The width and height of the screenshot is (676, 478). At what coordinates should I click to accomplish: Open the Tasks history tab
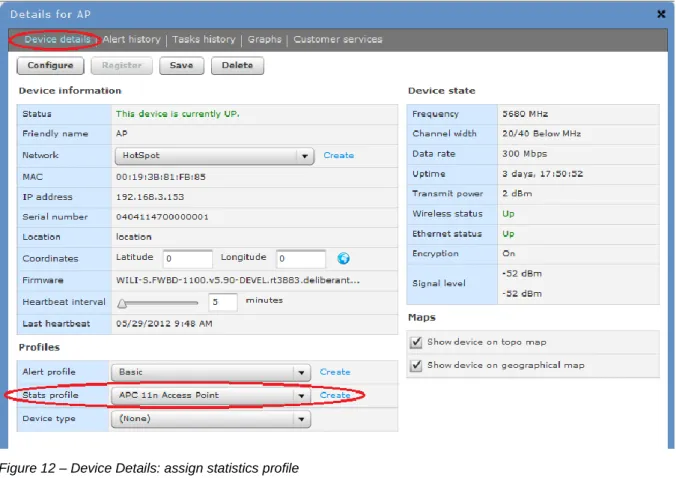pos(204,40)
